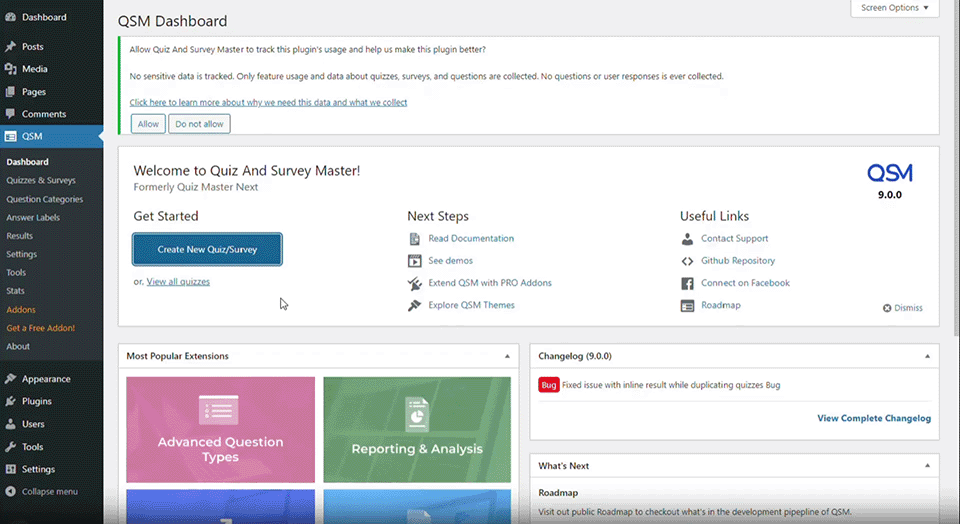Click the Comments menu label

(43, 114)
